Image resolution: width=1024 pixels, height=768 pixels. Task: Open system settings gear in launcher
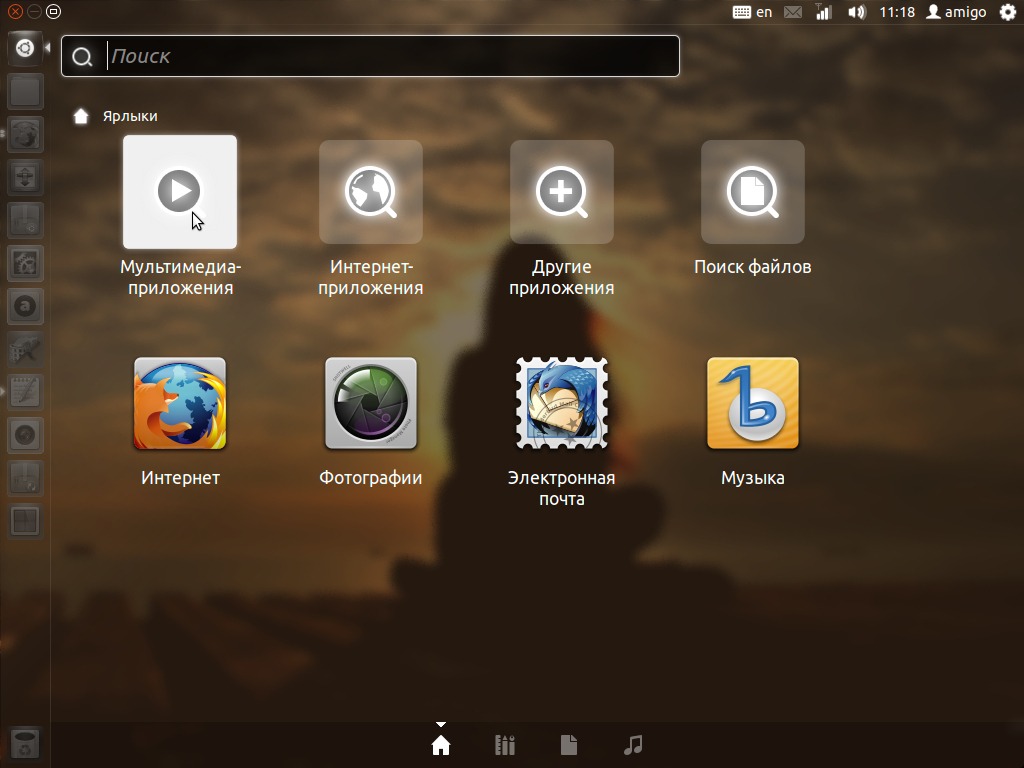pyautogui.click(x=25, y=263)
